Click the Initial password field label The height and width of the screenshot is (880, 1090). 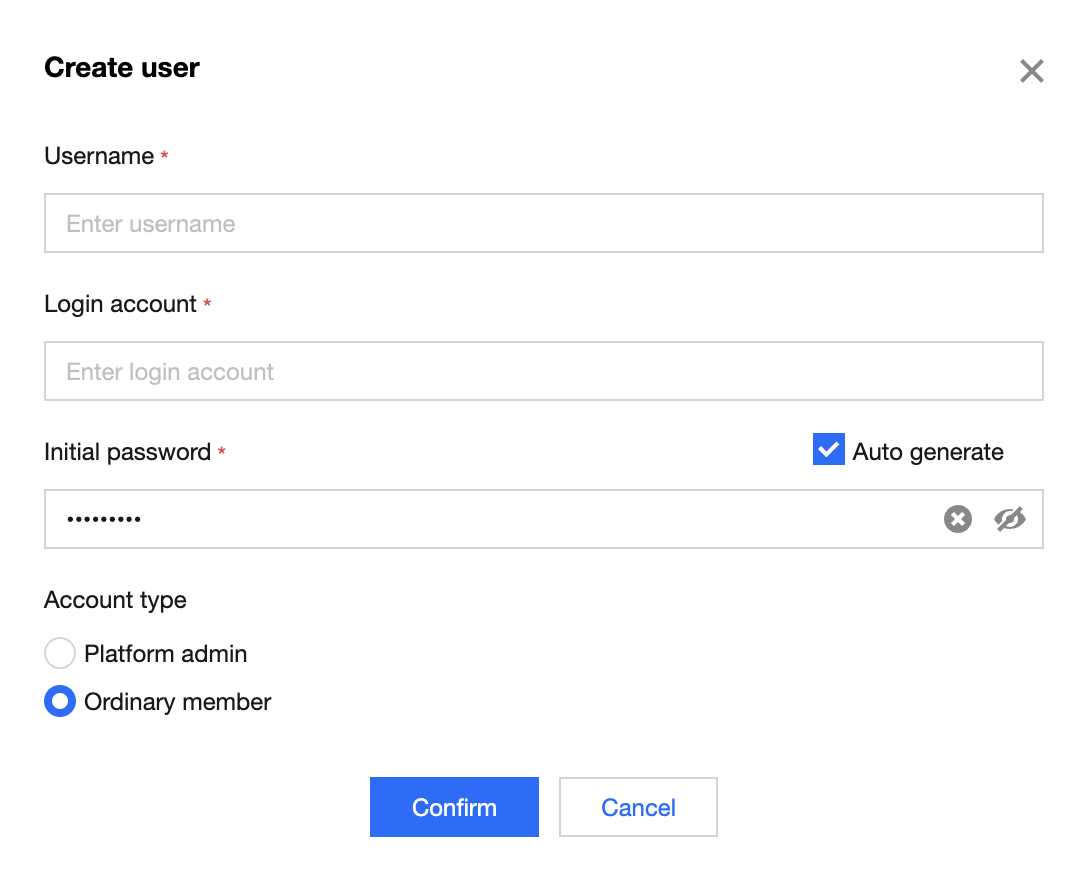point(127,452)
